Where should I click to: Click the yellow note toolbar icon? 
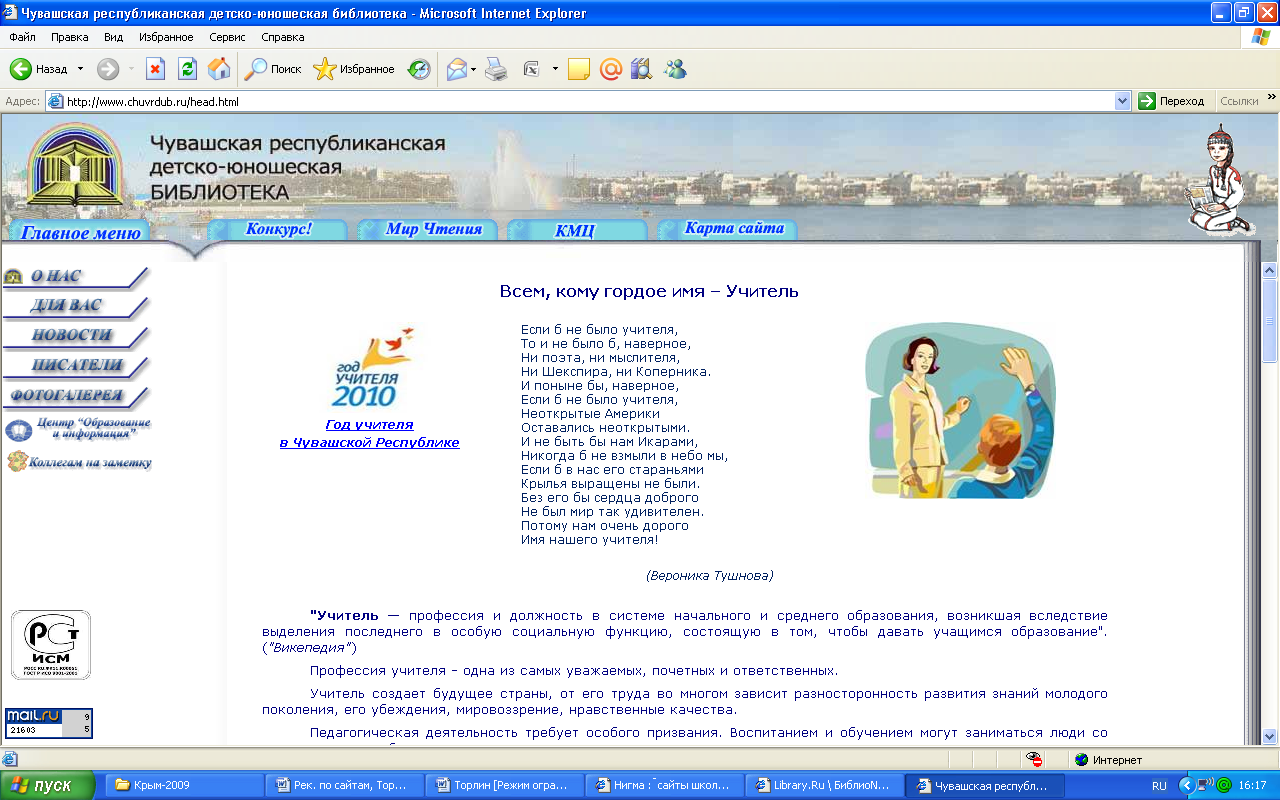click(x=578, y=69)
